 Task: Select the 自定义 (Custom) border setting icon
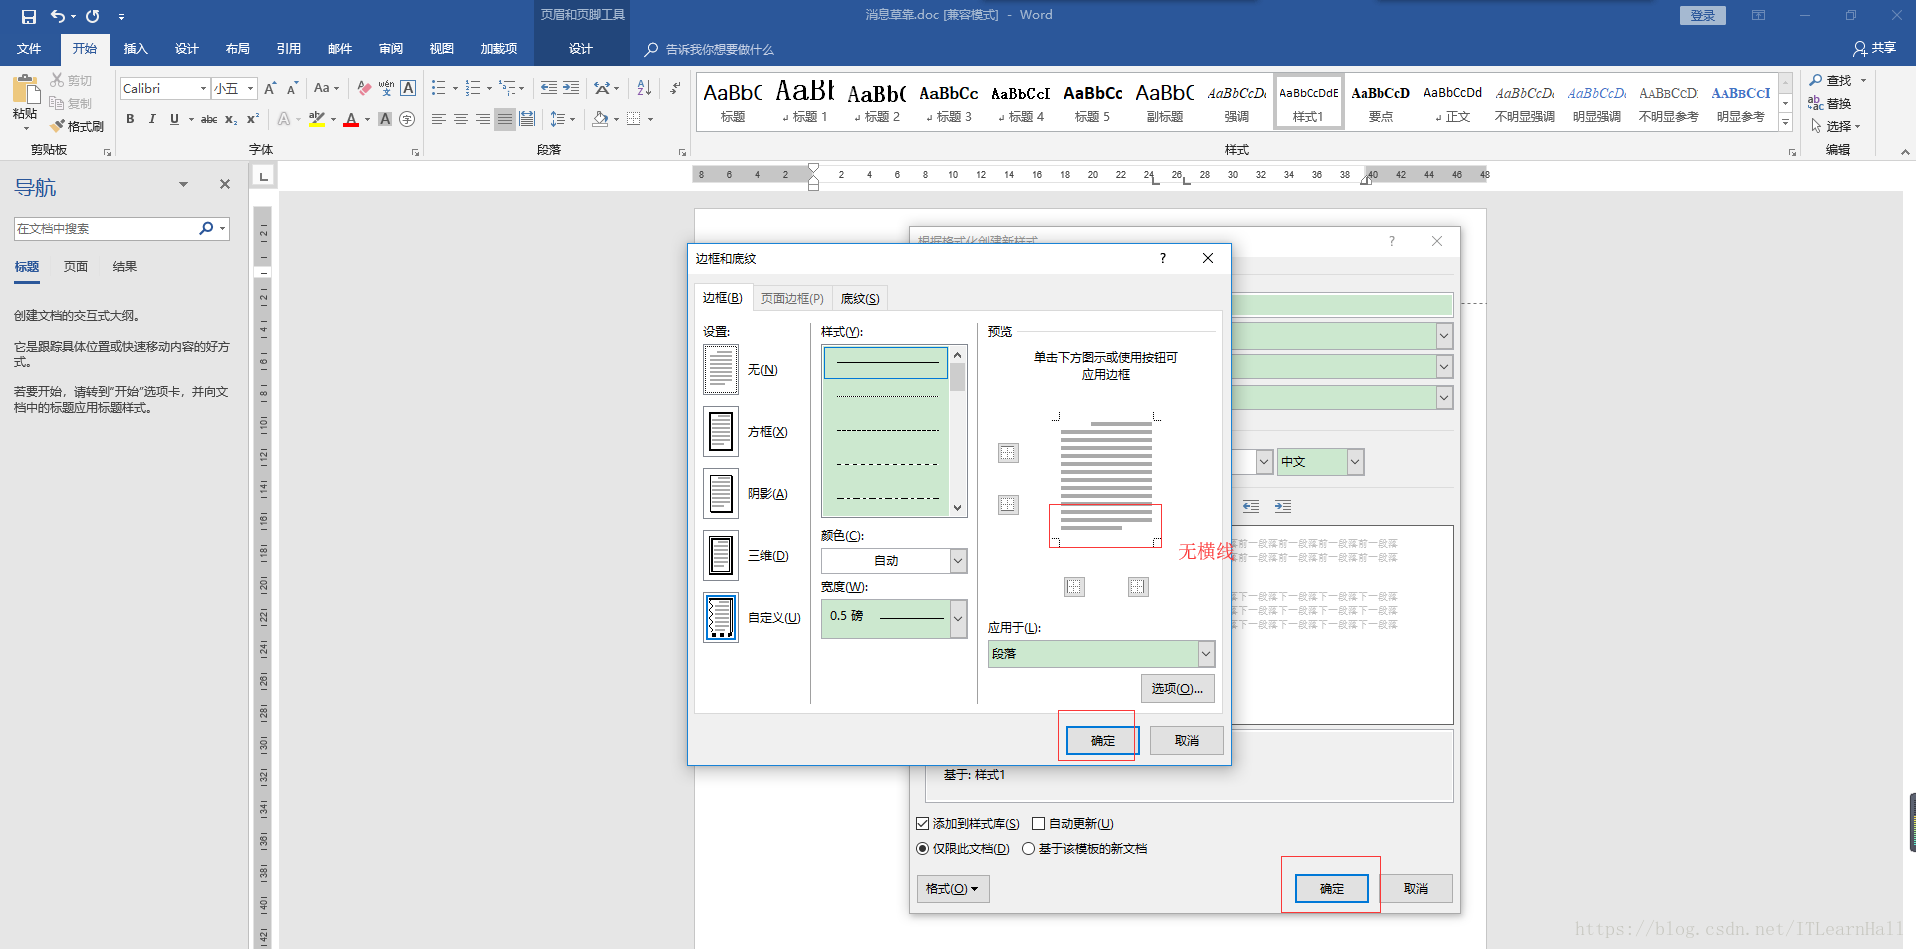(721, 618)
